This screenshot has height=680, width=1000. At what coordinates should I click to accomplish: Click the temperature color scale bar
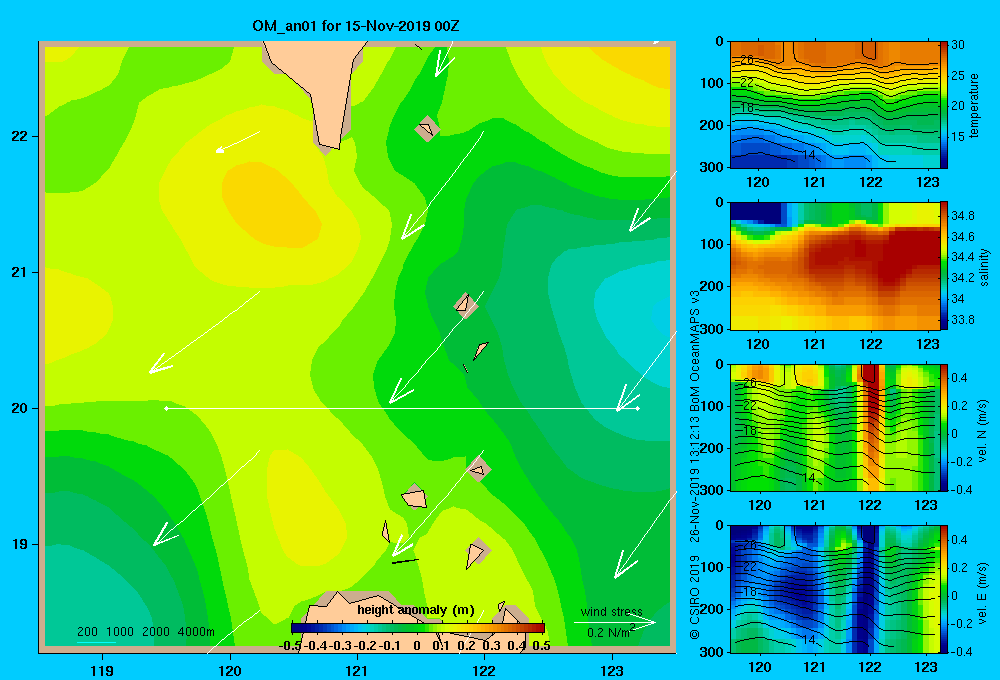pos(943,105)
